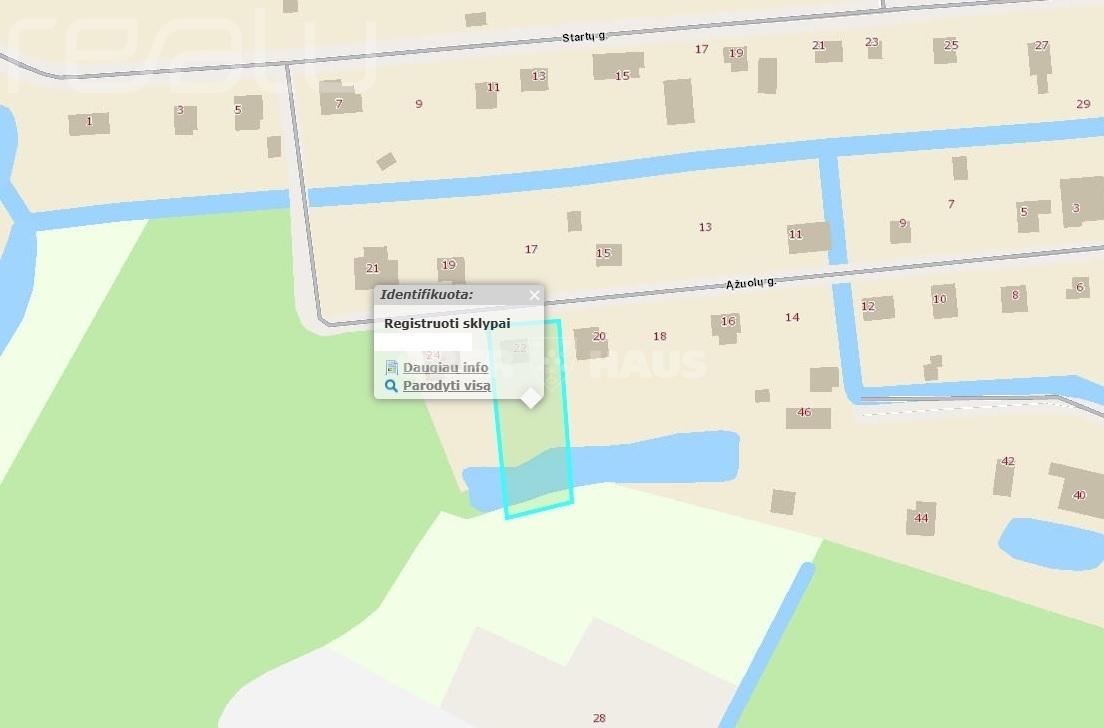Select house number 10 building
Viewport: 1104px width, 728px height.
[944, 301]
